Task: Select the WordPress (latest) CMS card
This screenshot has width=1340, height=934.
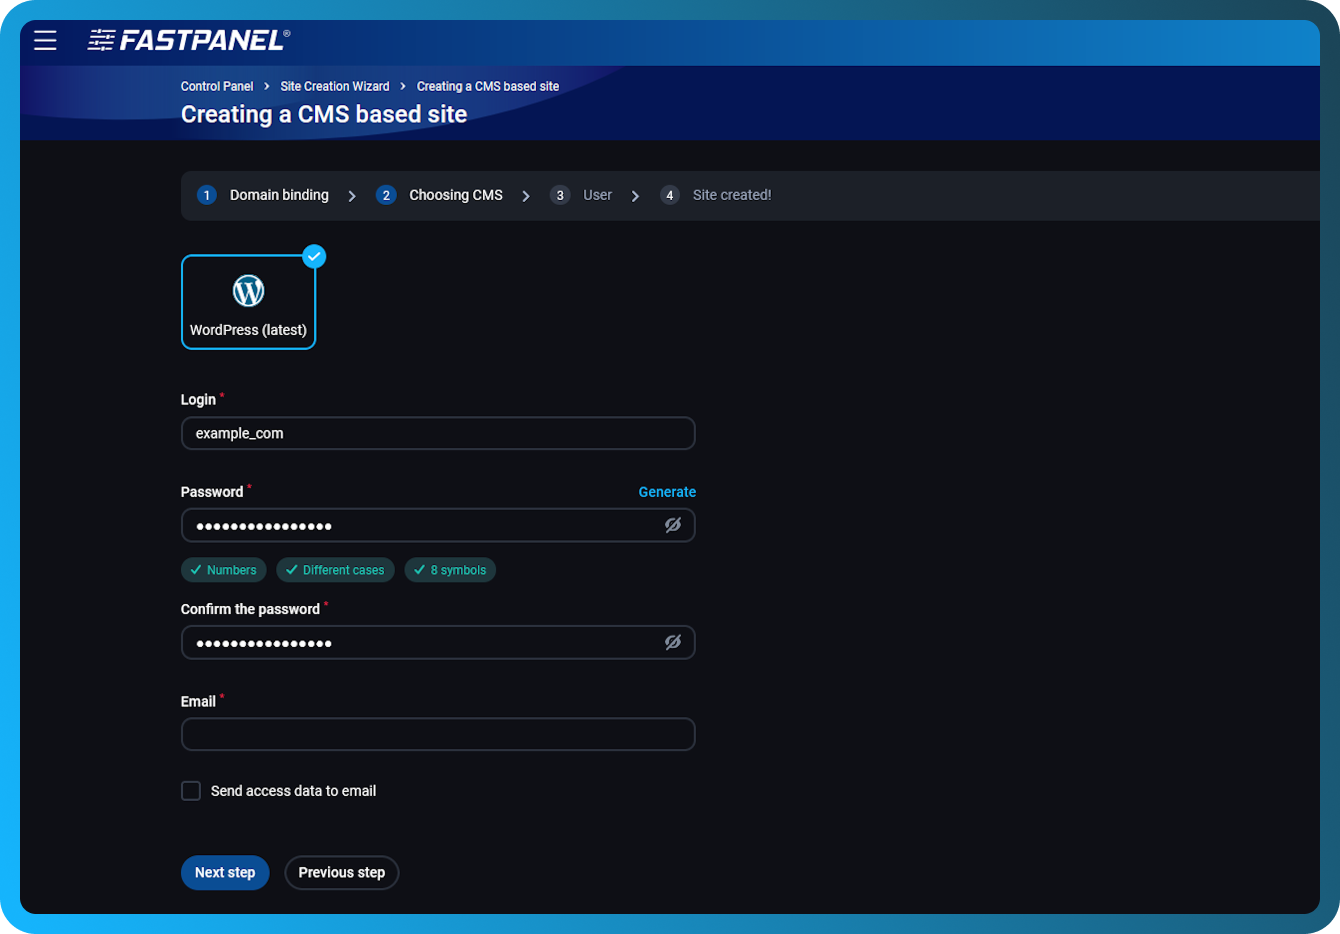Action: point(248,302)
